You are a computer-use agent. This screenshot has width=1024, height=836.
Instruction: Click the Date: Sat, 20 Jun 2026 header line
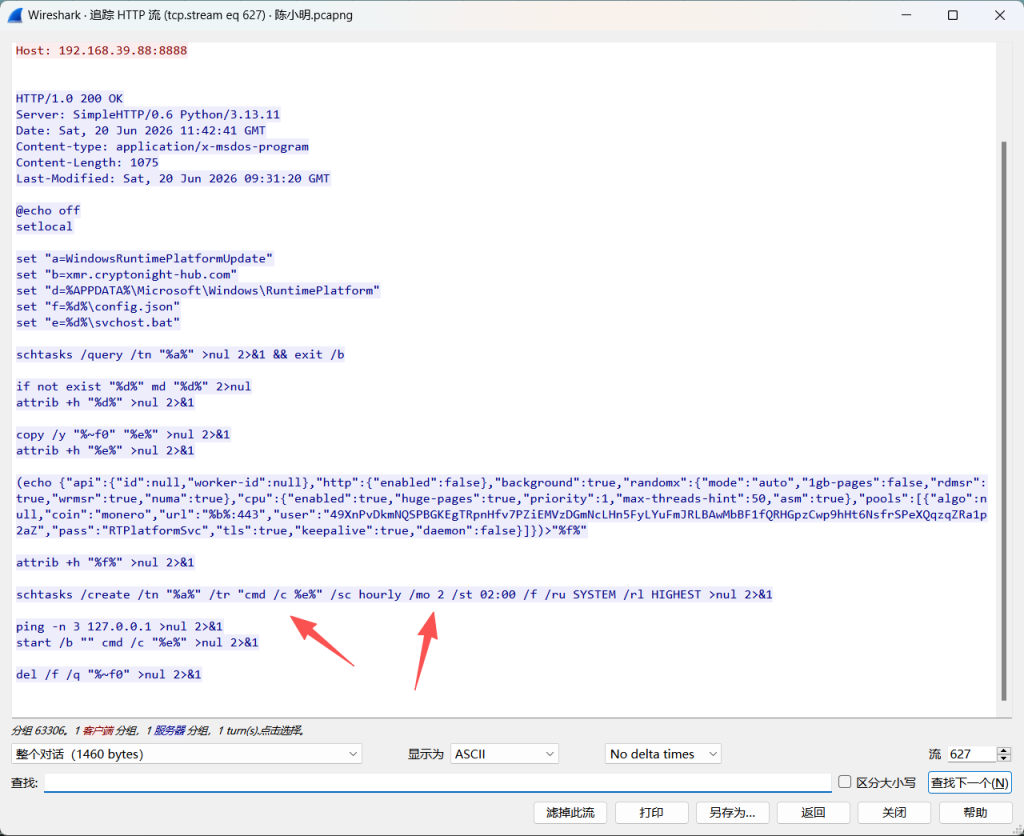pos(140,131)
